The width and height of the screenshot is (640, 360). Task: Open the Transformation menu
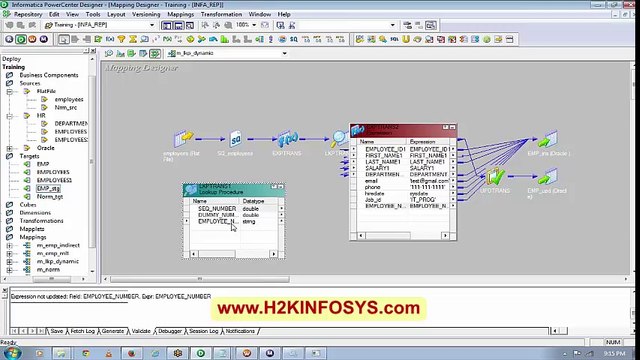pyautogui.click(x=221, y=14)
